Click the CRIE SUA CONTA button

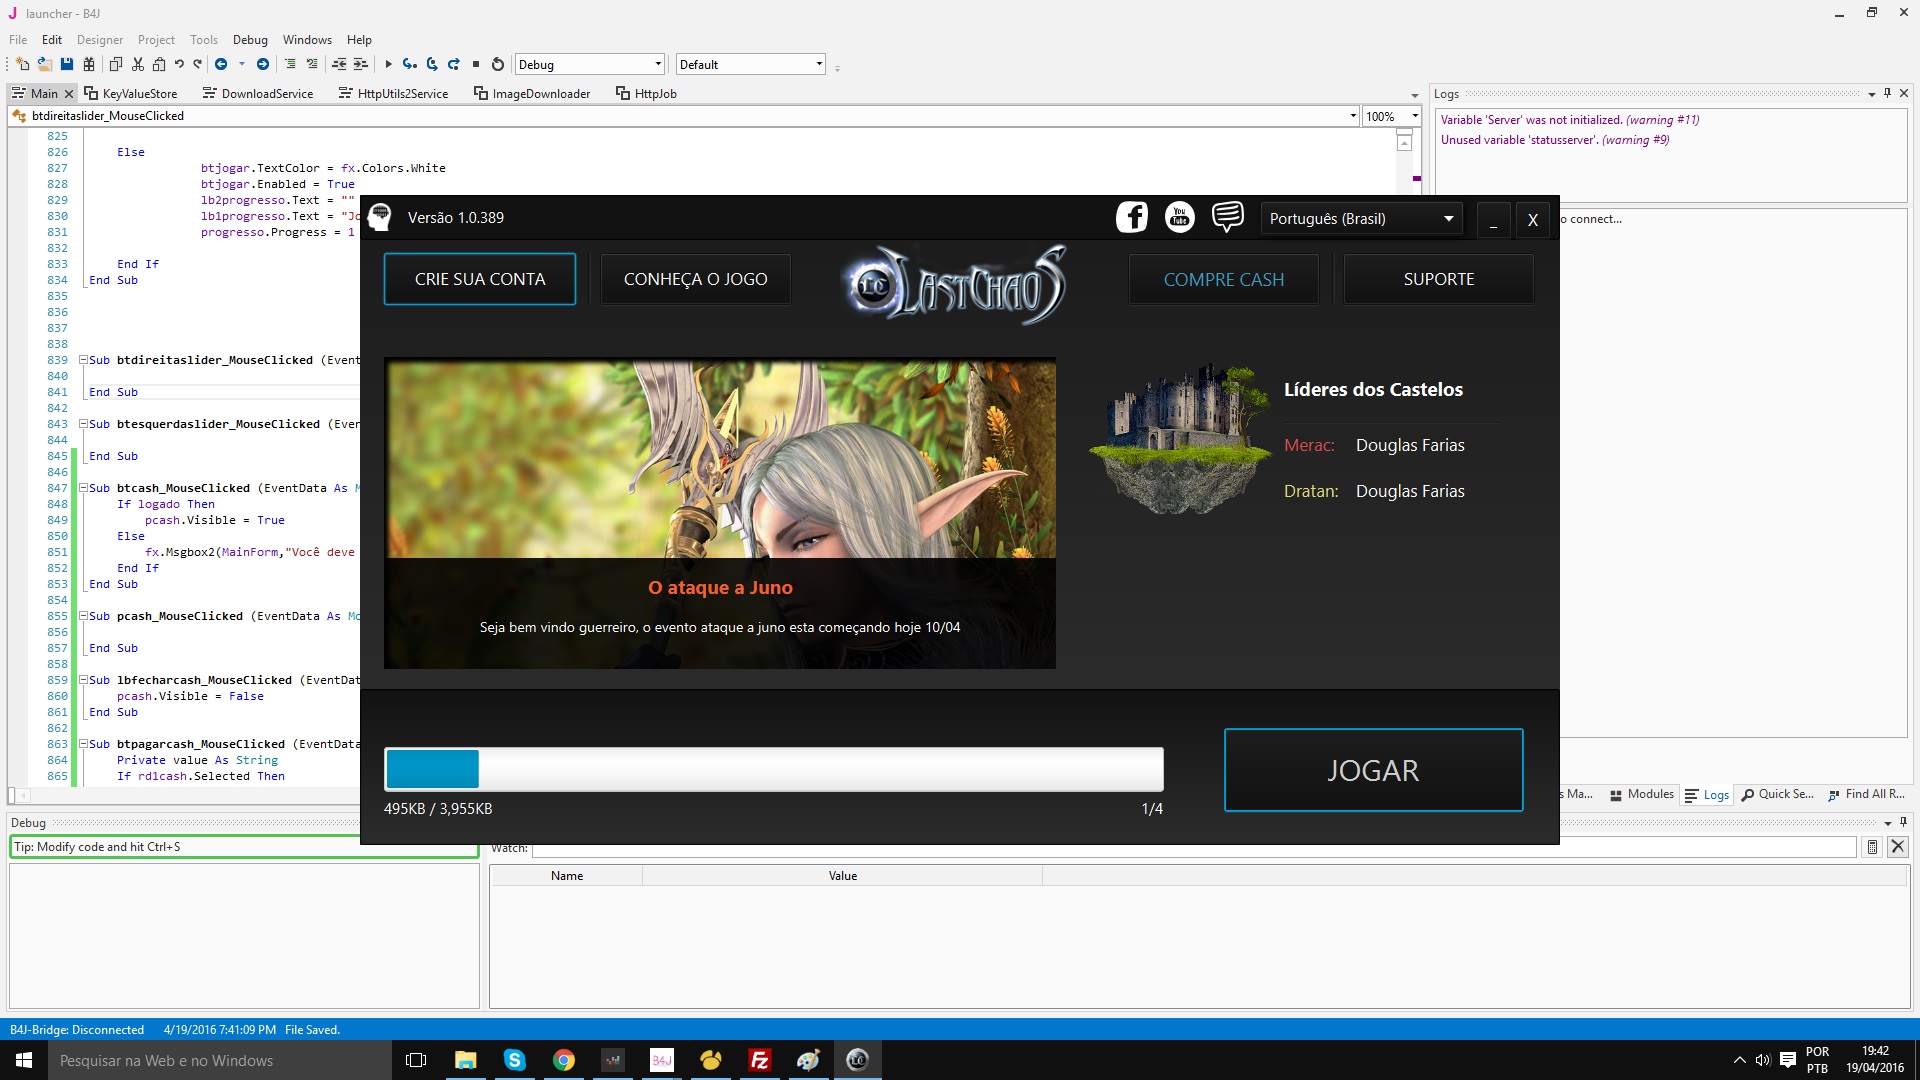point(480,279)
